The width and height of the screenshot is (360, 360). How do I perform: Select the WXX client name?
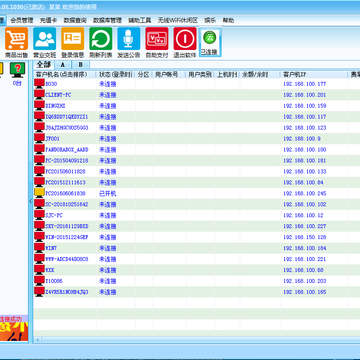(51, 270)
